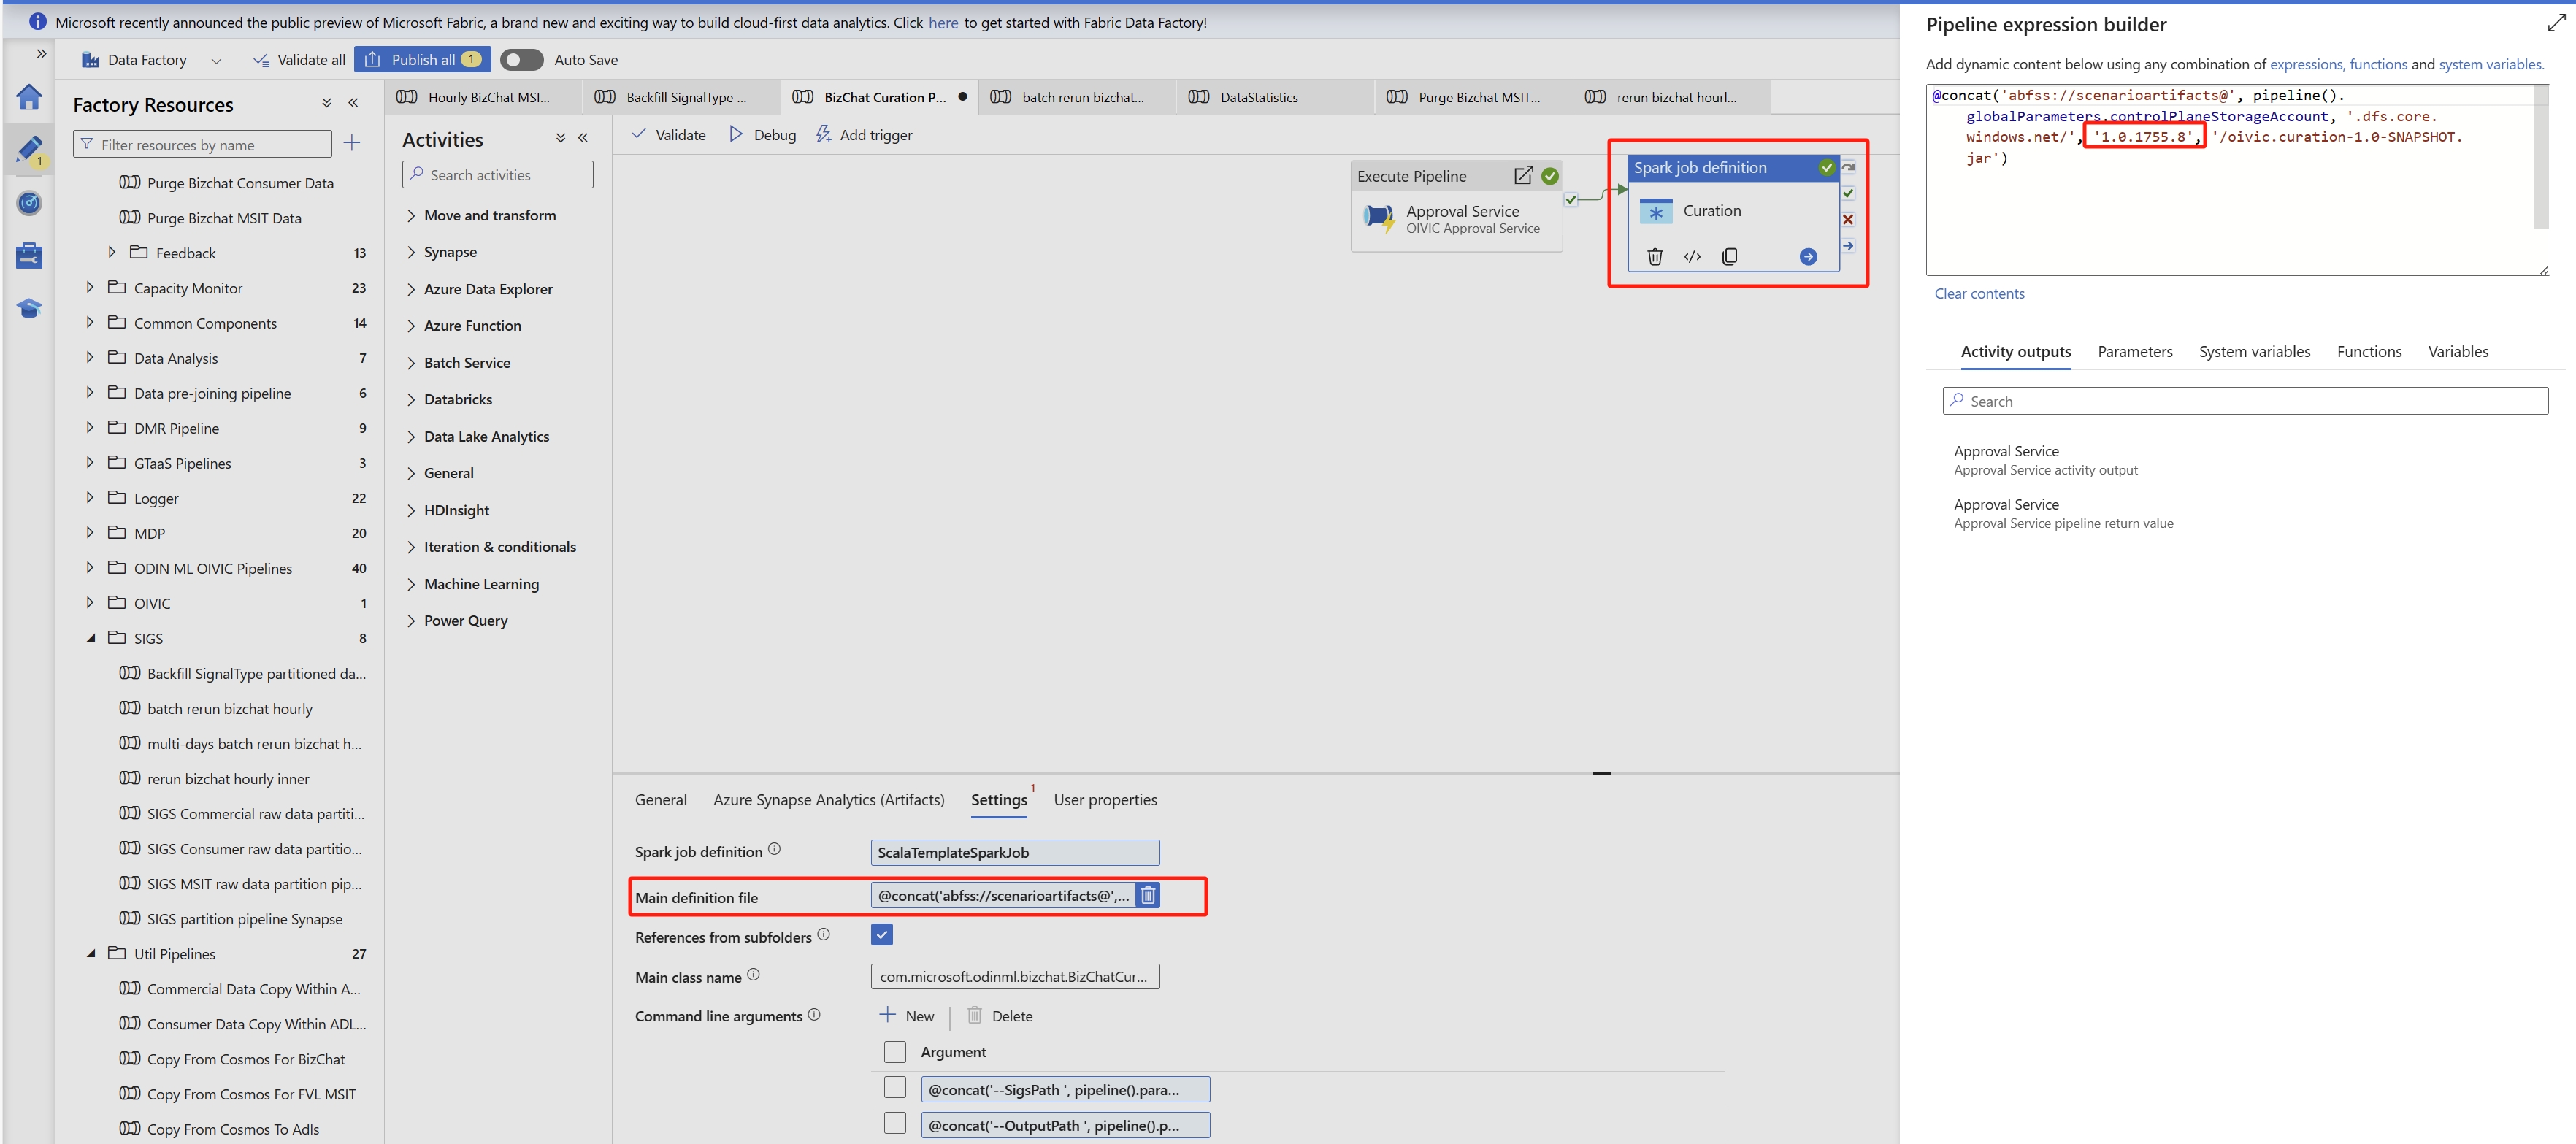Open the Learning center graduation cap icon
This screenshot has width=2576, height=1144.
point(29,309)
